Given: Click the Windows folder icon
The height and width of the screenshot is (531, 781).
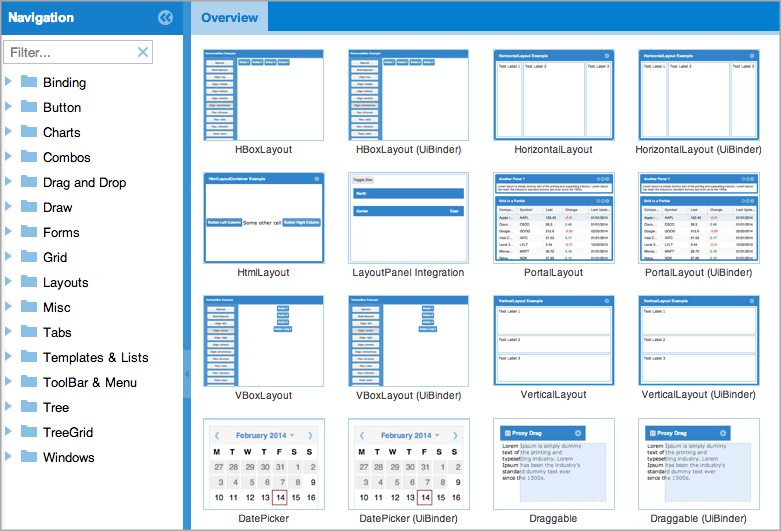Looking at the screenshot, I should point(29,456).
